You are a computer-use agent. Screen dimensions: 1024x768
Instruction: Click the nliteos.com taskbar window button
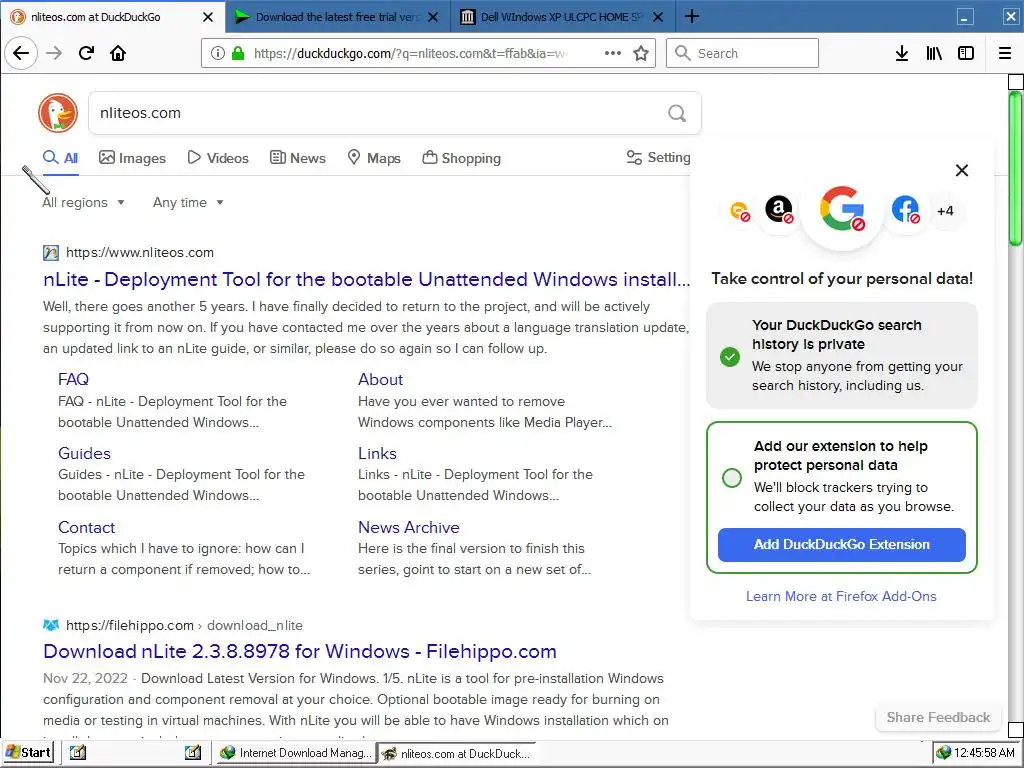coord(457,754)
